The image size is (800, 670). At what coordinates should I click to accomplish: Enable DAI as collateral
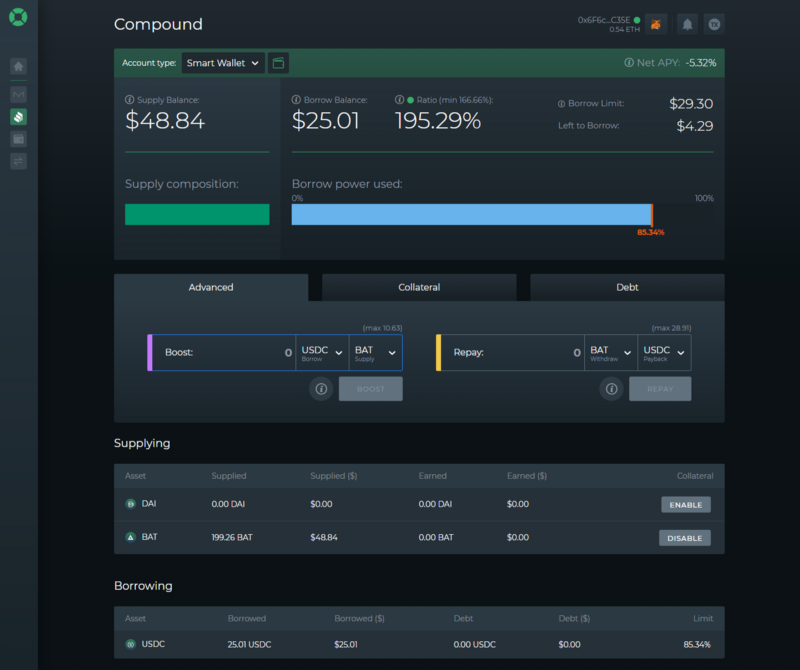coord(686,505)
